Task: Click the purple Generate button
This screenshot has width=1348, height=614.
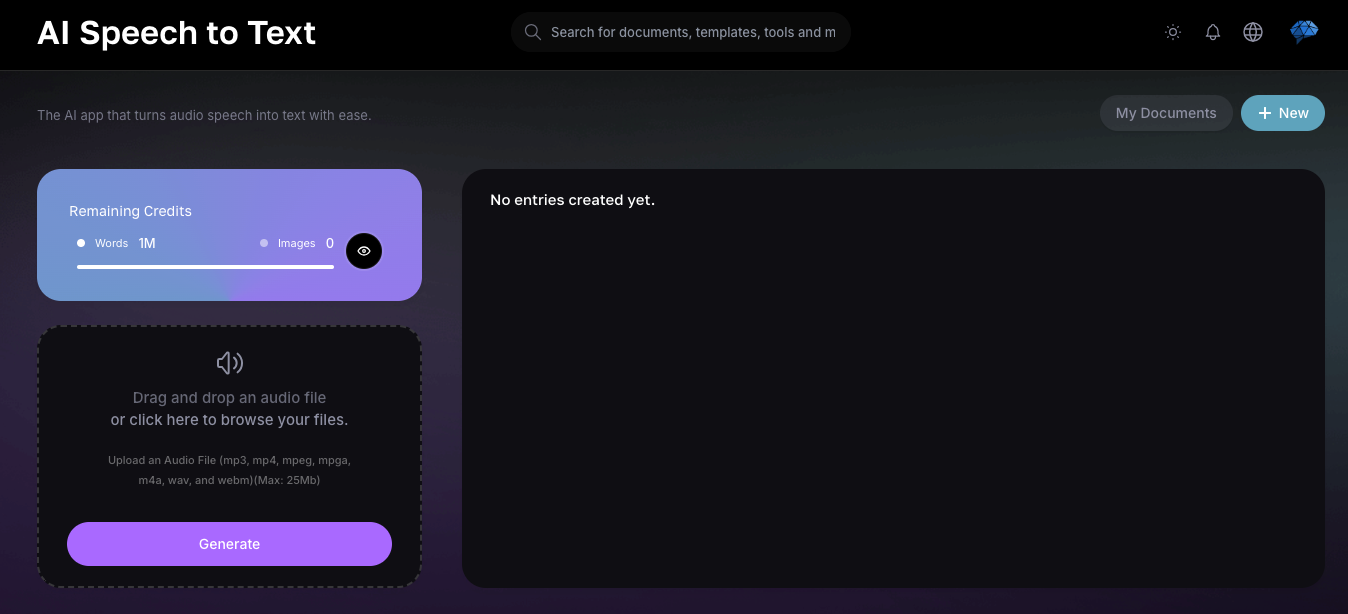Action: coord(229,544)
